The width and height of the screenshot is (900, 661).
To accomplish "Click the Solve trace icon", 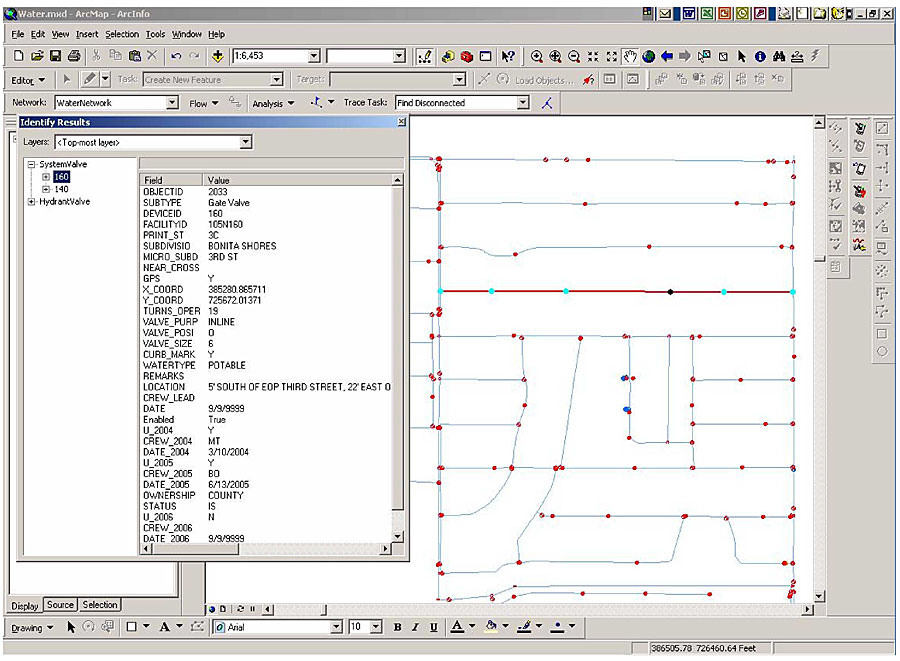I will pos(547,102).
